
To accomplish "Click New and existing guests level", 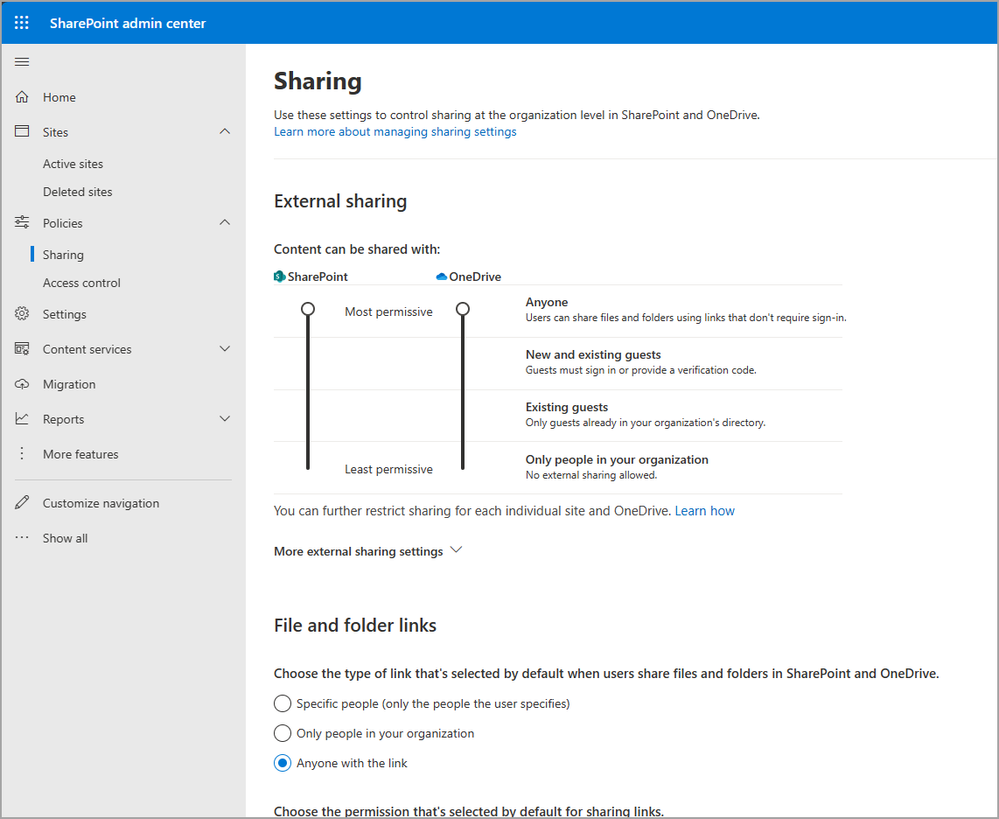I will (593, 354).
